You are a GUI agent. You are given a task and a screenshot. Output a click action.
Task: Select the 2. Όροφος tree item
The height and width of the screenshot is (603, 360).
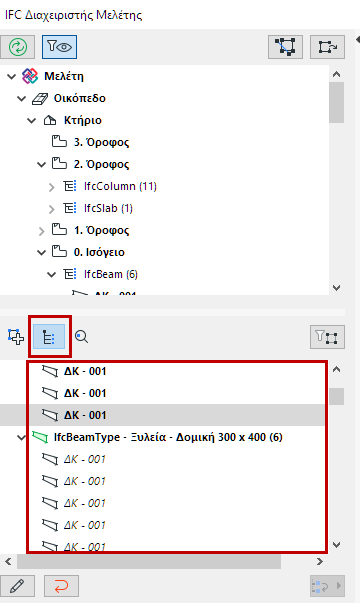[102, 164]
